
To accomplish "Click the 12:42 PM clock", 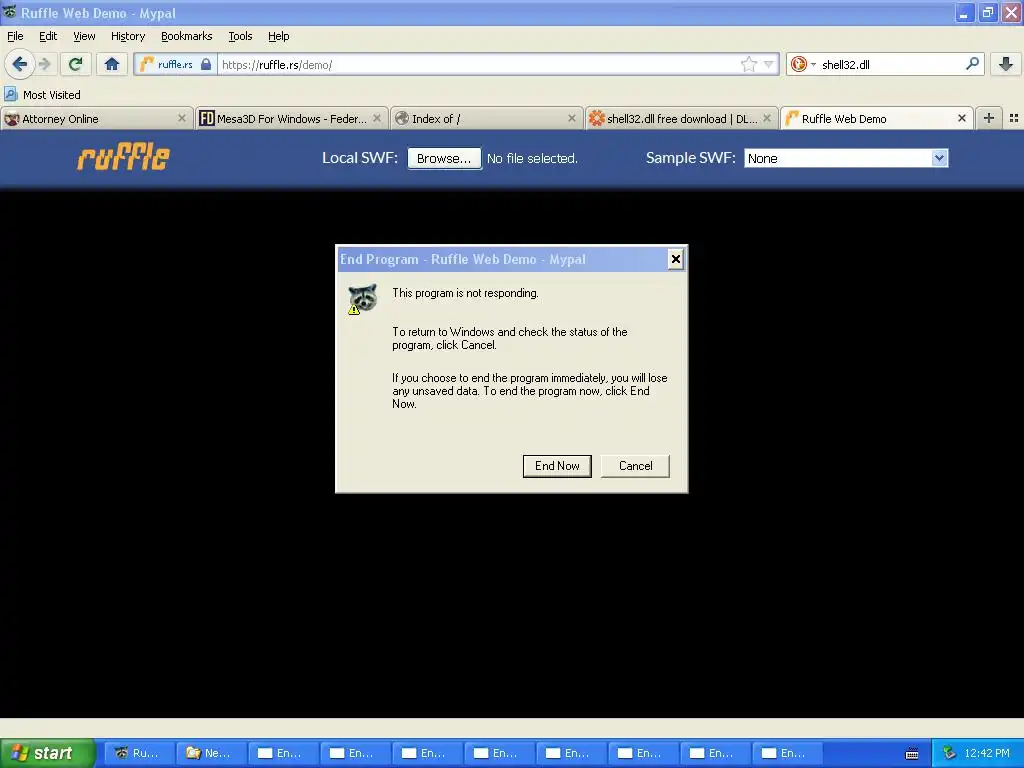I will coord(987,753).
